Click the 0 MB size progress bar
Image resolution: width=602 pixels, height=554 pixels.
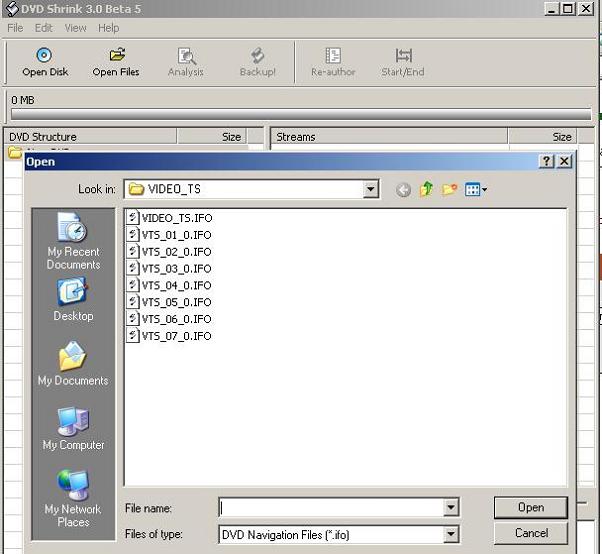(301, 114)
